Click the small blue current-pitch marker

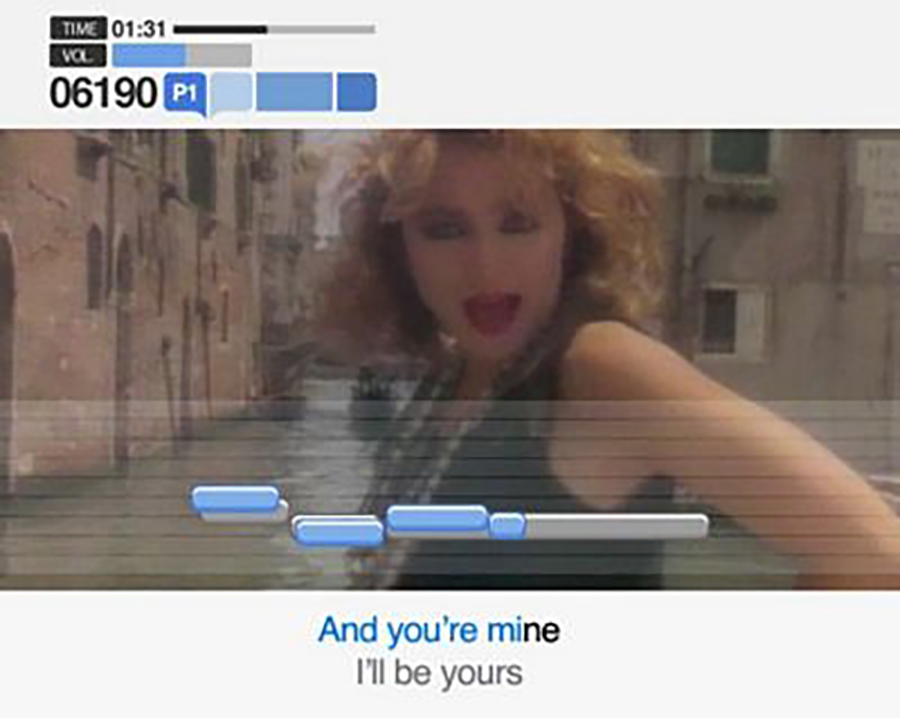[x=507, y=526]
